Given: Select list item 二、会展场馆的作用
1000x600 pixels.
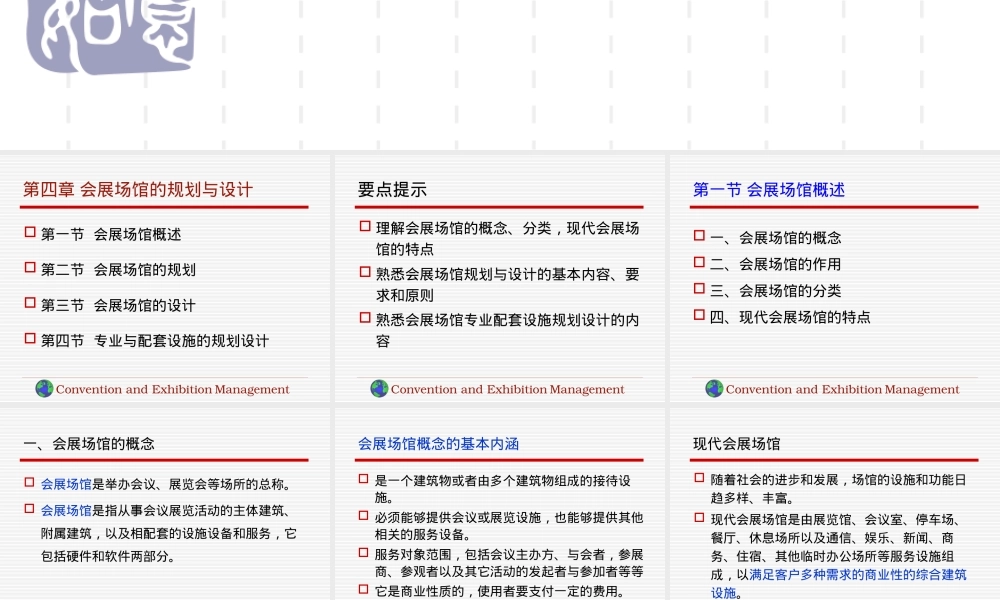Looking at the screenshot, I should click(776, 264).
